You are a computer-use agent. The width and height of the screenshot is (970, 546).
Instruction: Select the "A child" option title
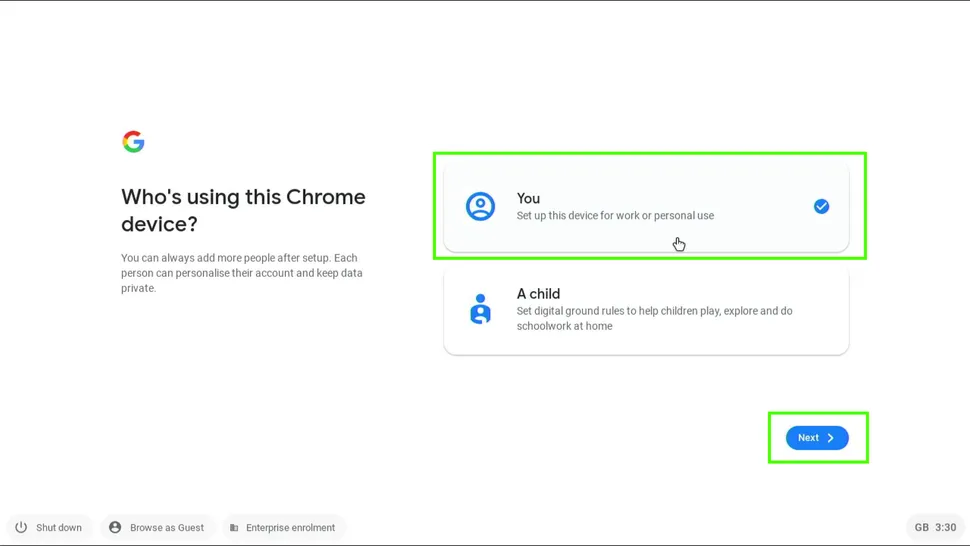click(538, 293)
